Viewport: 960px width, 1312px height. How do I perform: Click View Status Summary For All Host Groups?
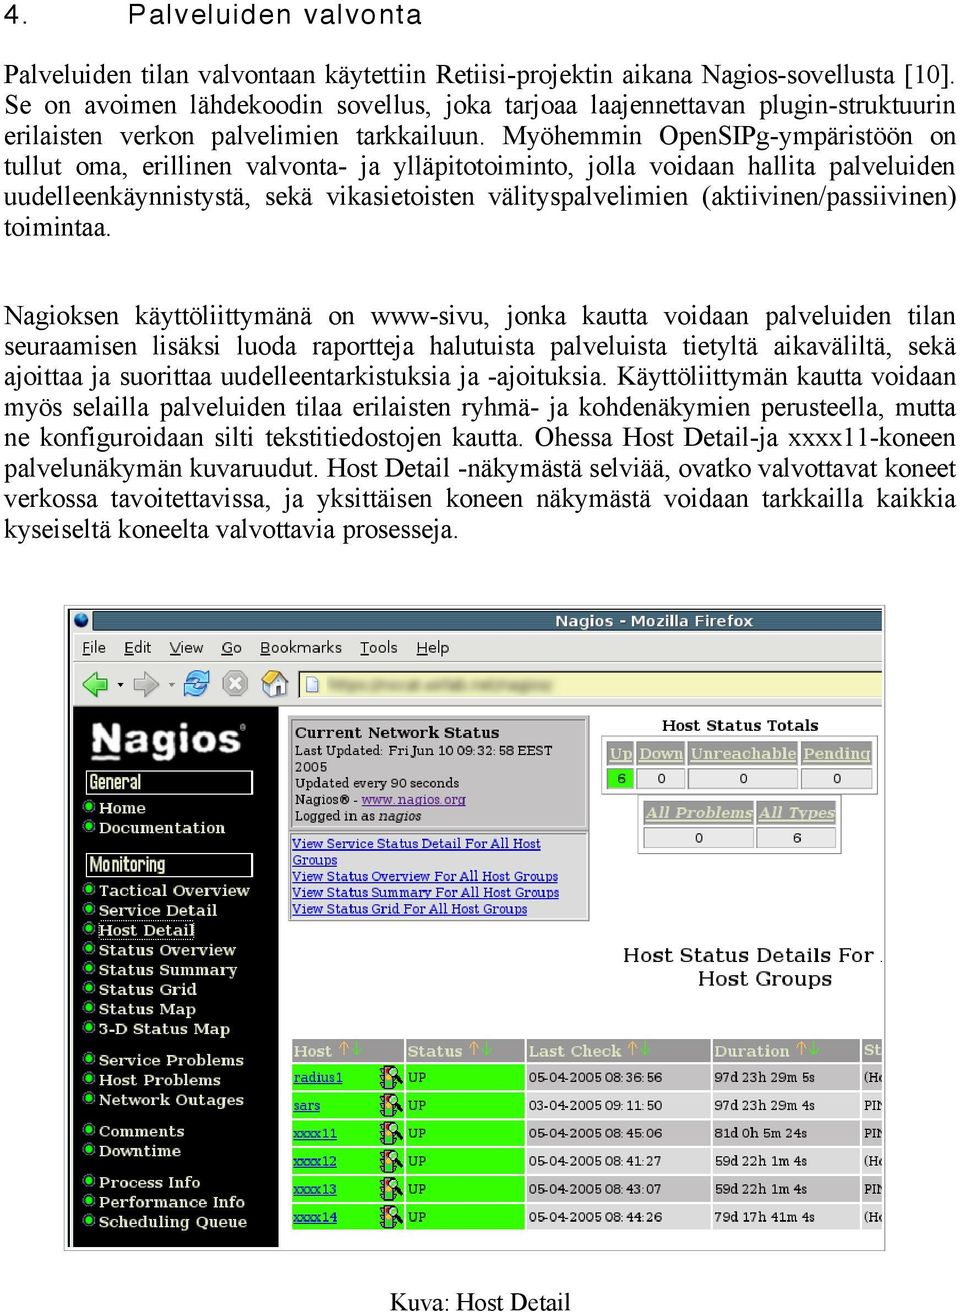click(425, 893)
